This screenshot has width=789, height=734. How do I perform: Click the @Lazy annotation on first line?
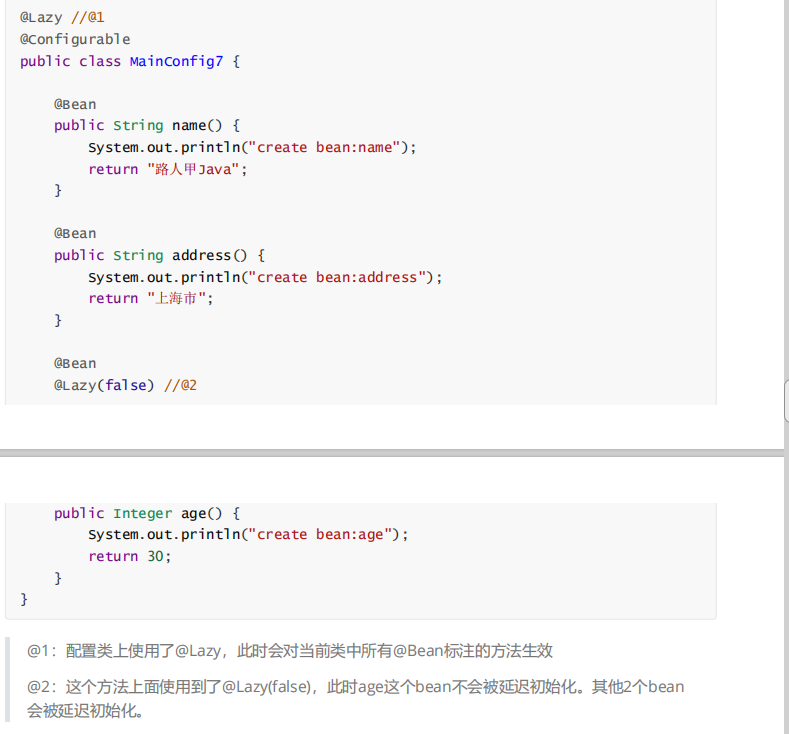(x=41, y=17)
